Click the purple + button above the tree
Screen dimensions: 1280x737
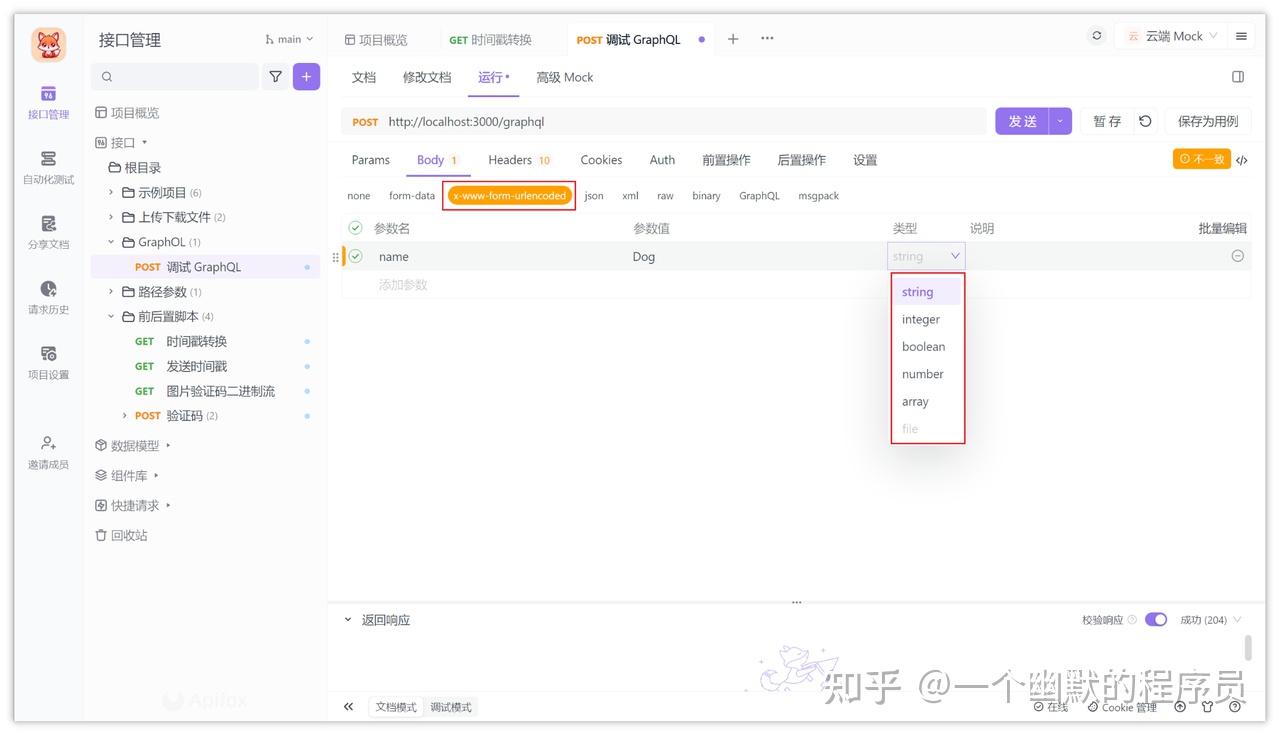pyautogui.click(x=306, y=76)
